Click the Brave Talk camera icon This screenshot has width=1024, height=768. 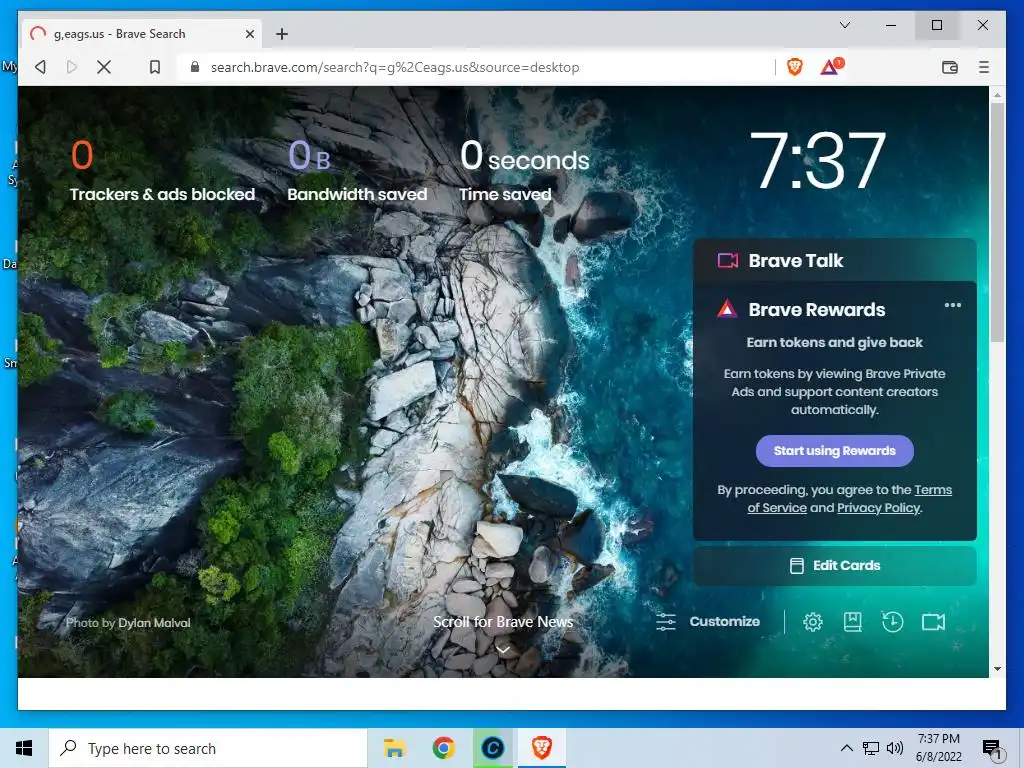tap(728, 261)
